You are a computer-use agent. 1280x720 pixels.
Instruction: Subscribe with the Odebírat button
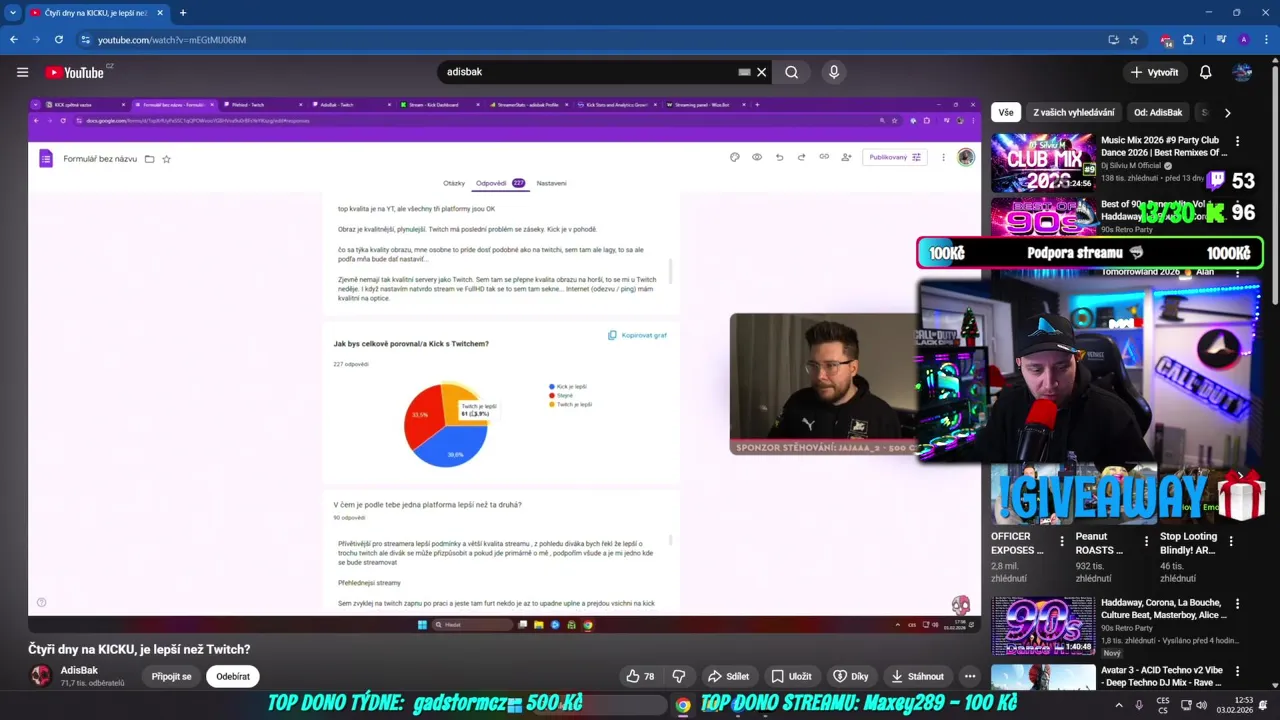point(233,676)
